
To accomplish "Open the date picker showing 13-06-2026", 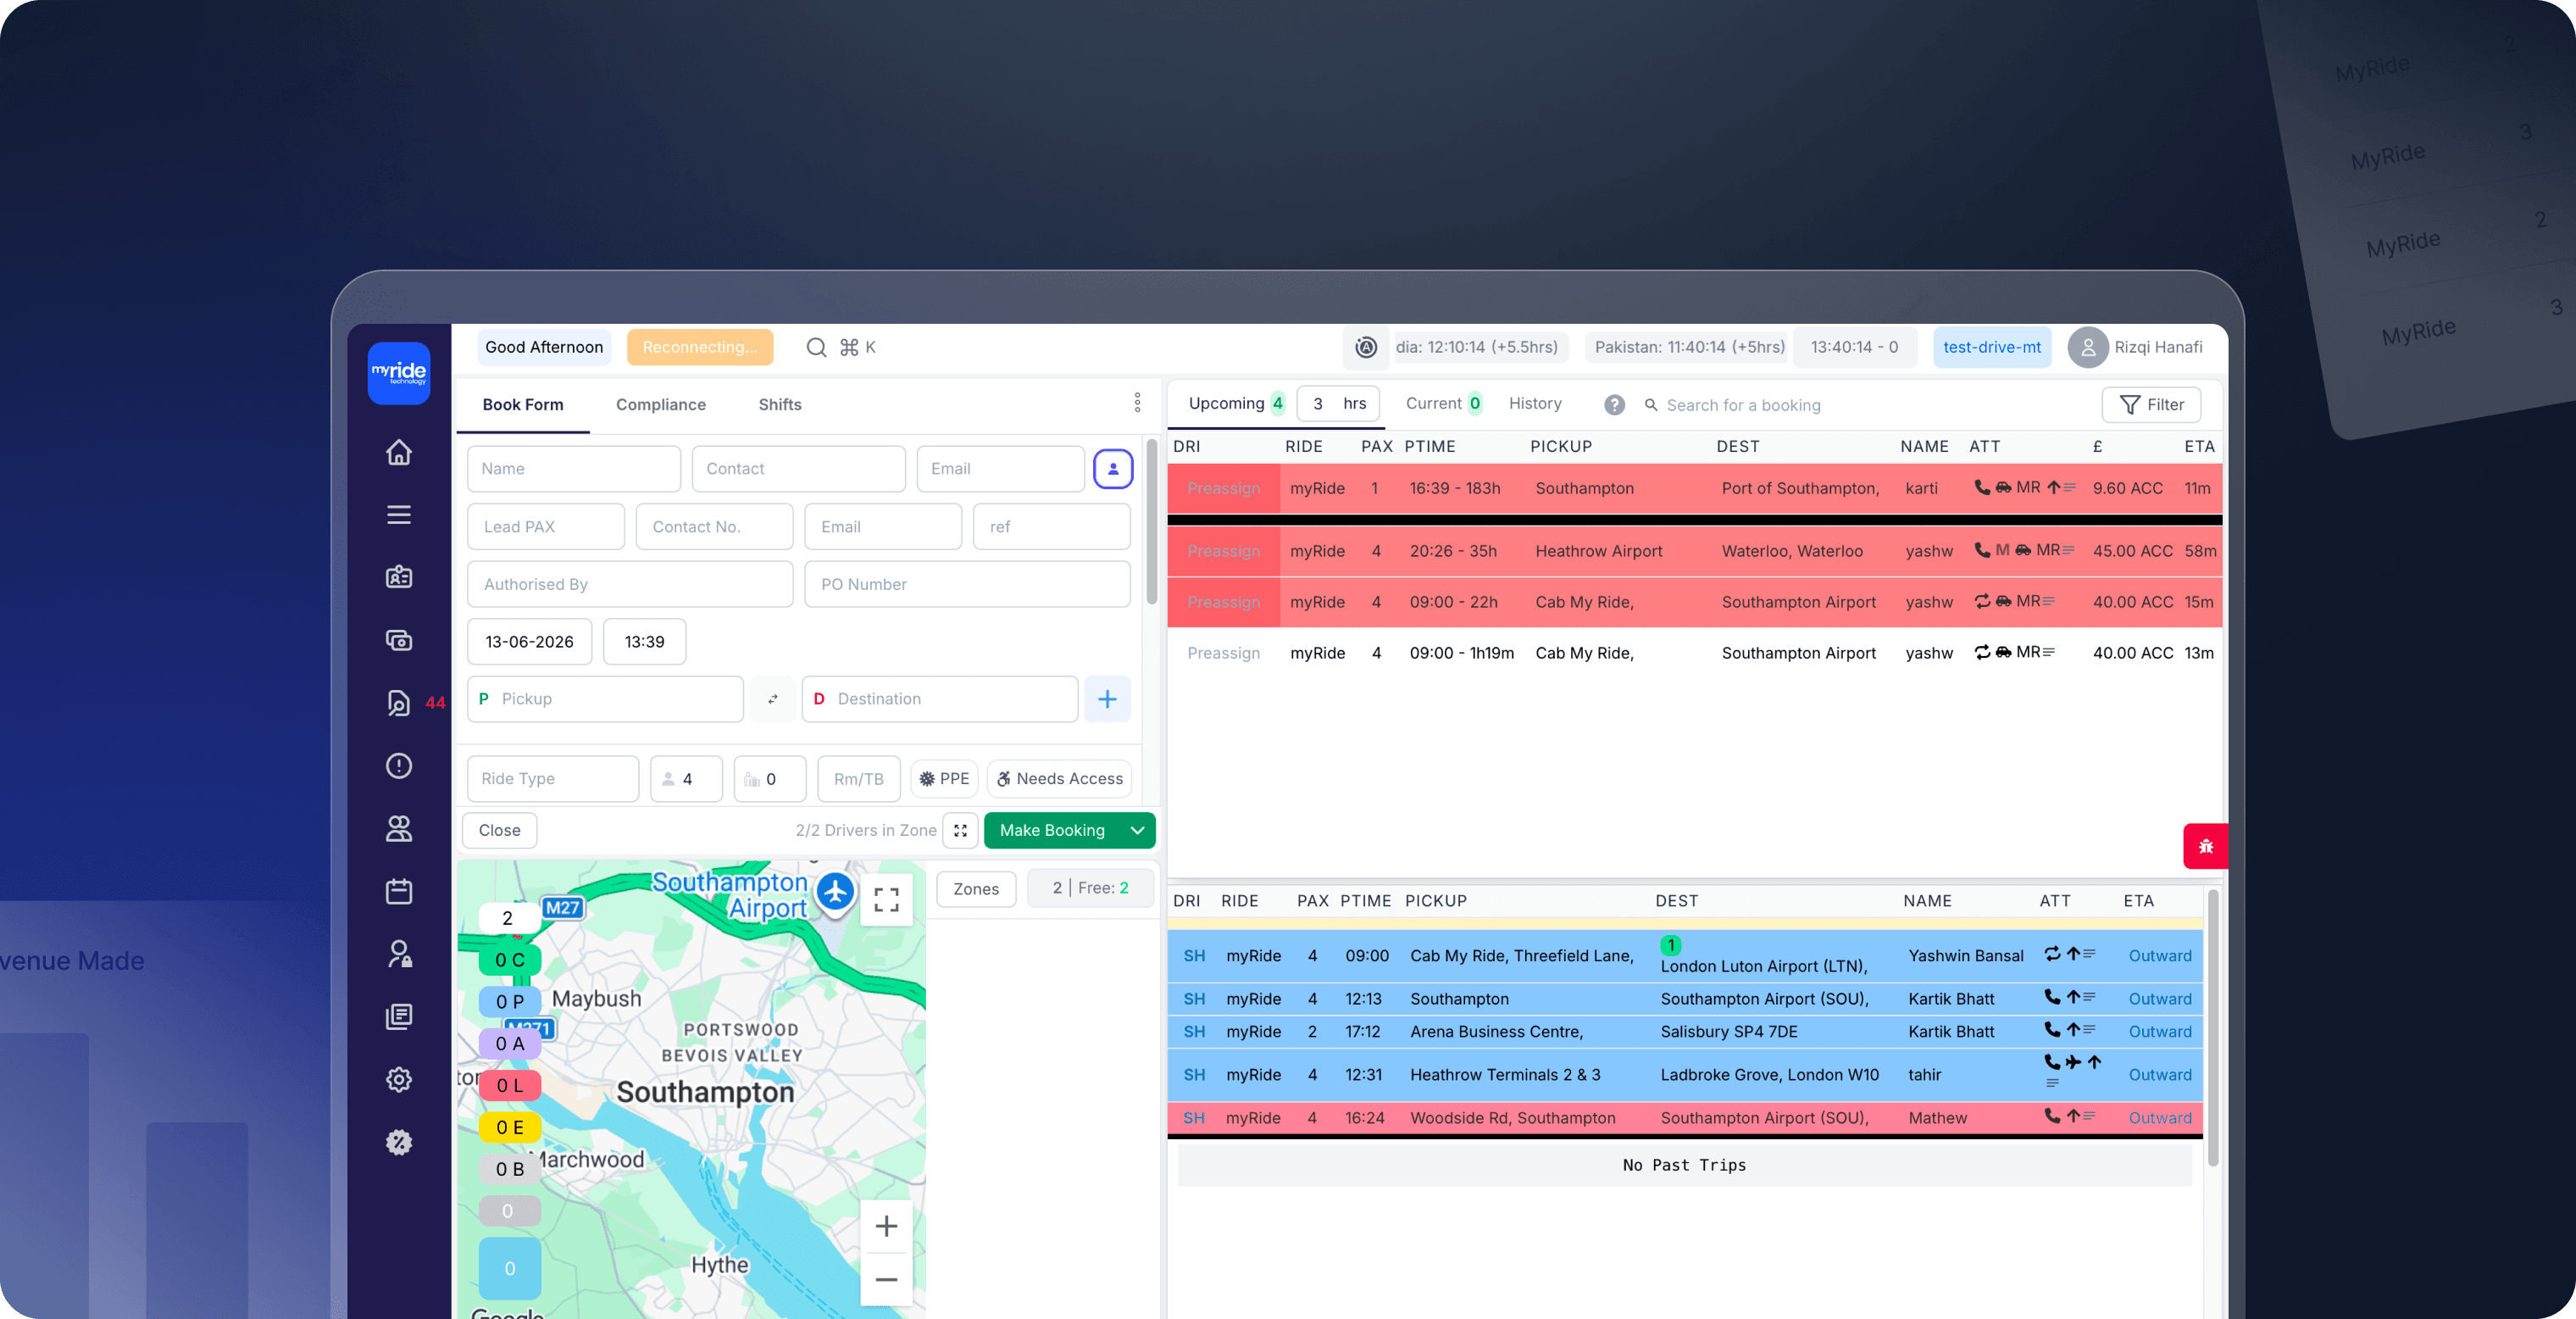I will [529, 642].
